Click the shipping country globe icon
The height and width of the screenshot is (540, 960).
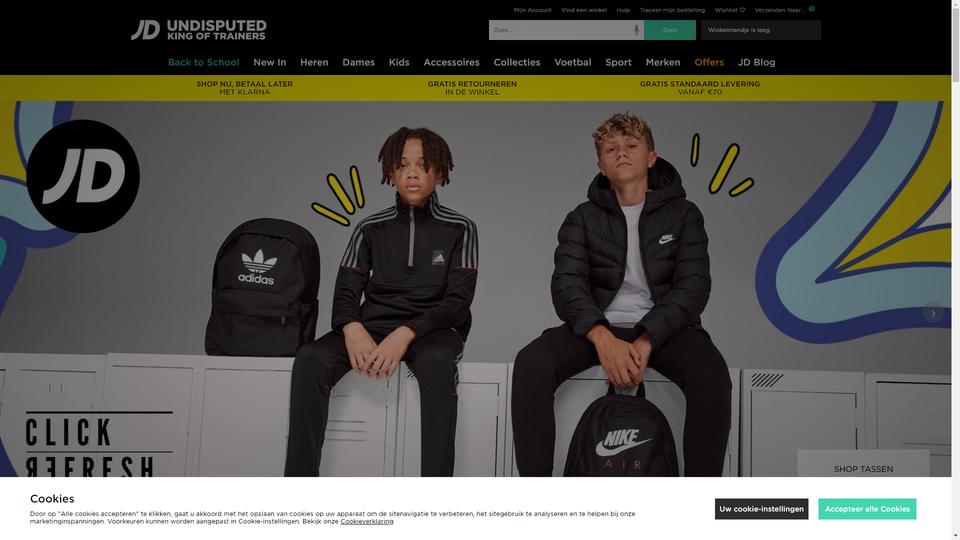click(x=811, y=9)
